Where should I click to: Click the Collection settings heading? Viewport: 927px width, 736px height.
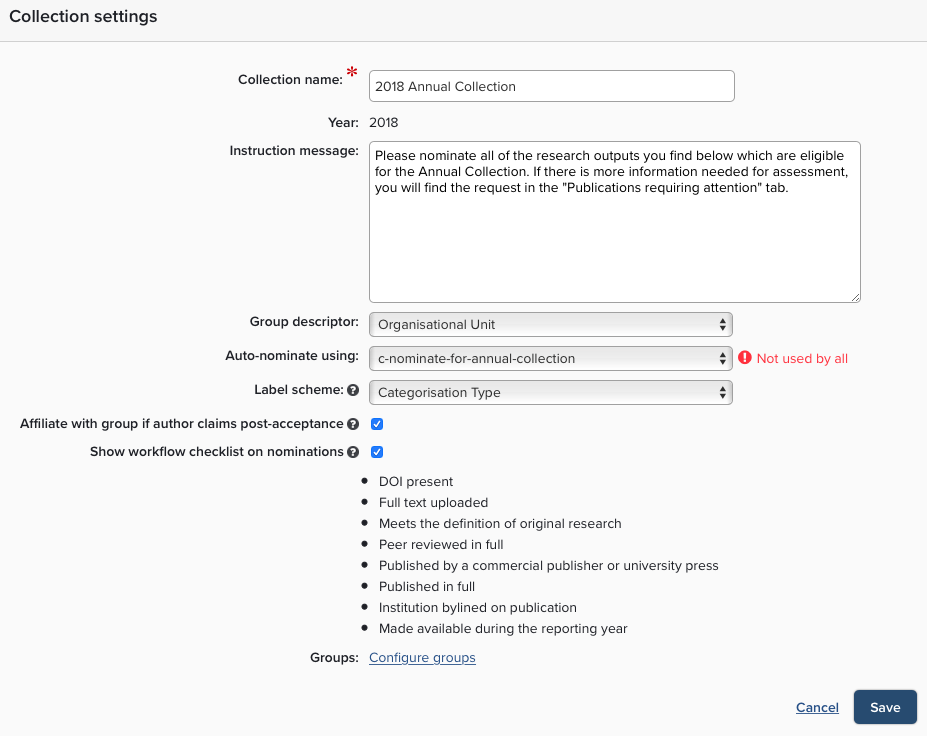pyautogui.click(x=83, y=17)
